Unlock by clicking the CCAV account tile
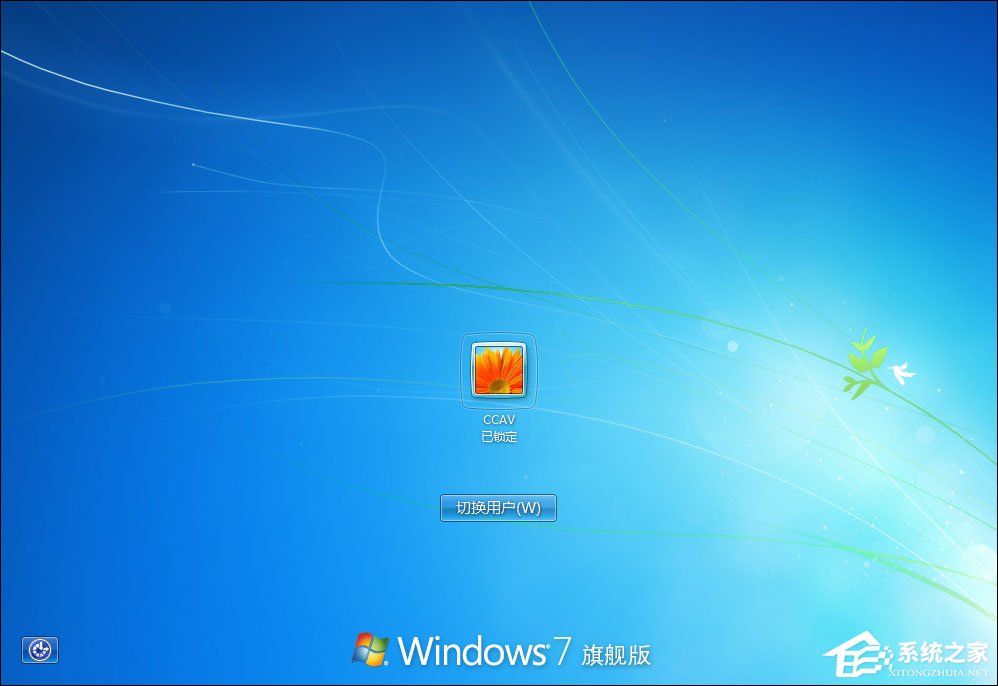 (500, 372)
